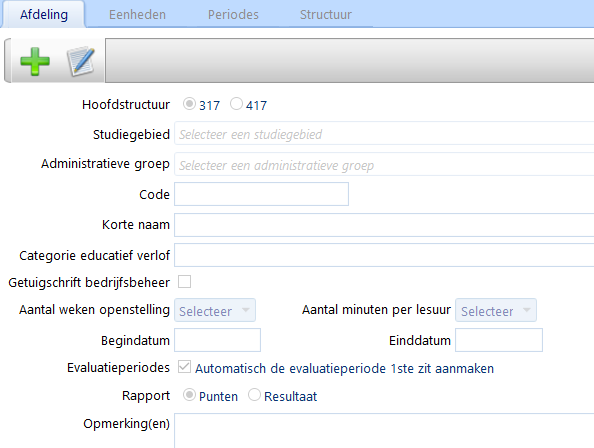Click the Begindatum date field
Screen dimensions: 594x448
pyautogui.click(x=217, y=340)
